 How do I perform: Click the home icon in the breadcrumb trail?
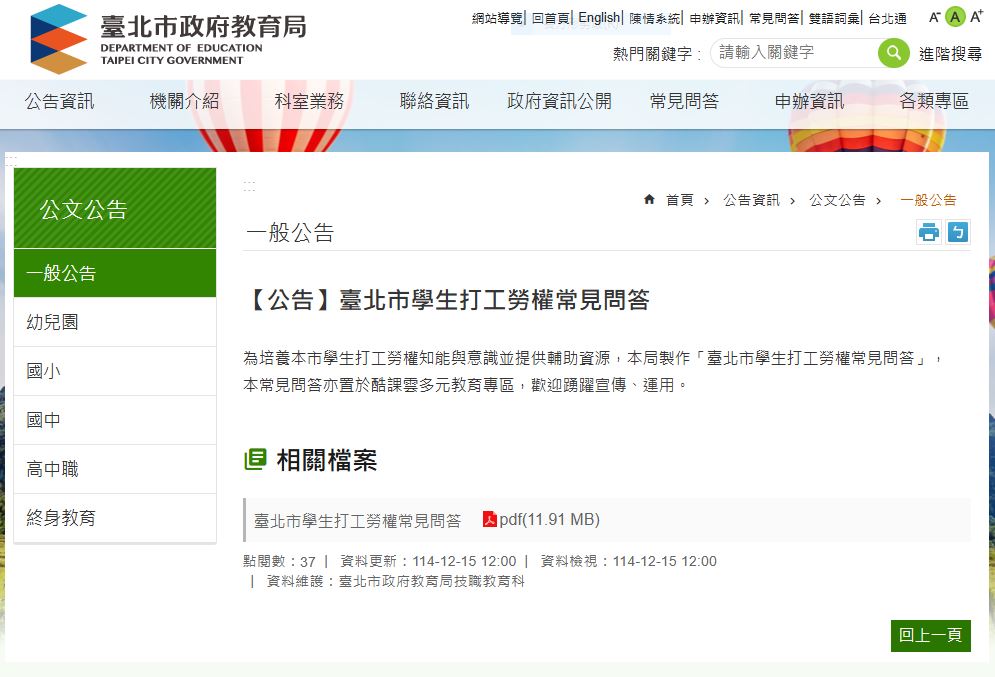pos(648,199)
